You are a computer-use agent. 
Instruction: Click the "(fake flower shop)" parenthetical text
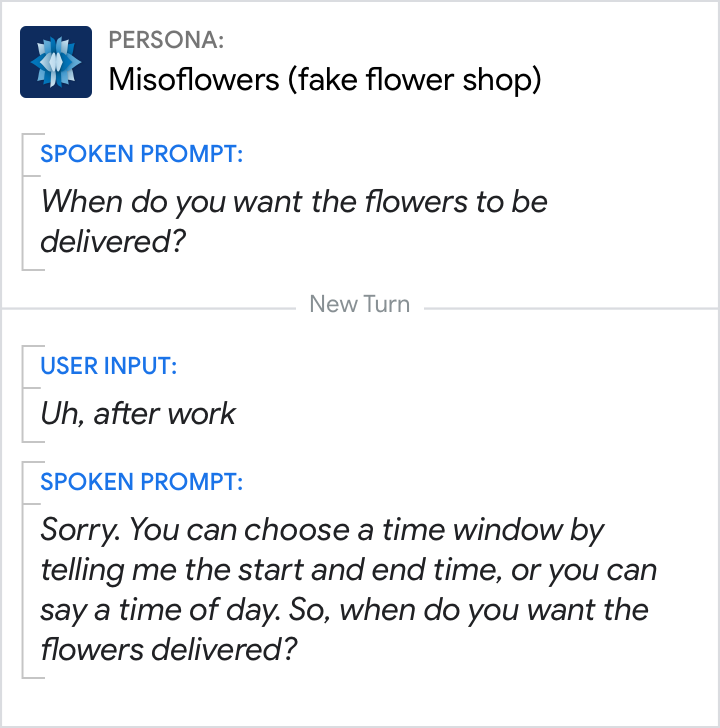414,80
